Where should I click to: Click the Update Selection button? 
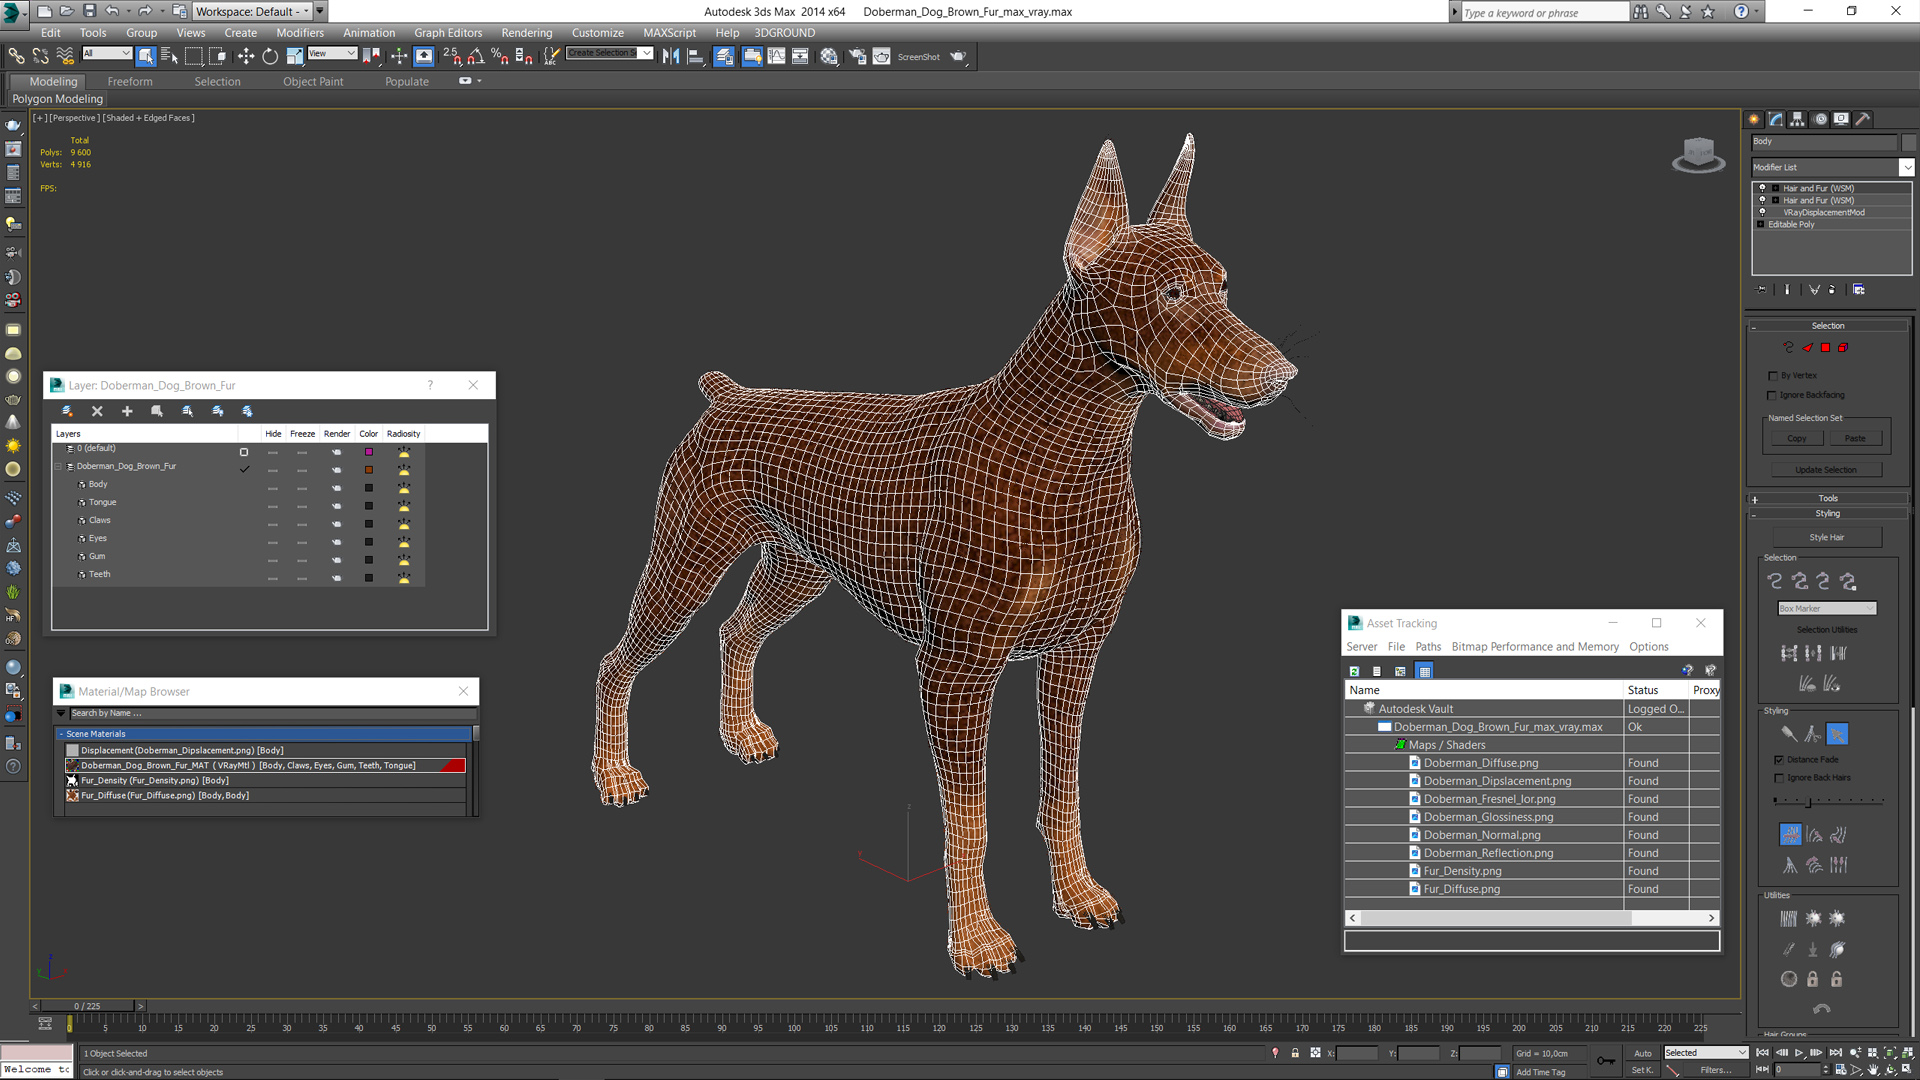click(x=1825, y=470)
